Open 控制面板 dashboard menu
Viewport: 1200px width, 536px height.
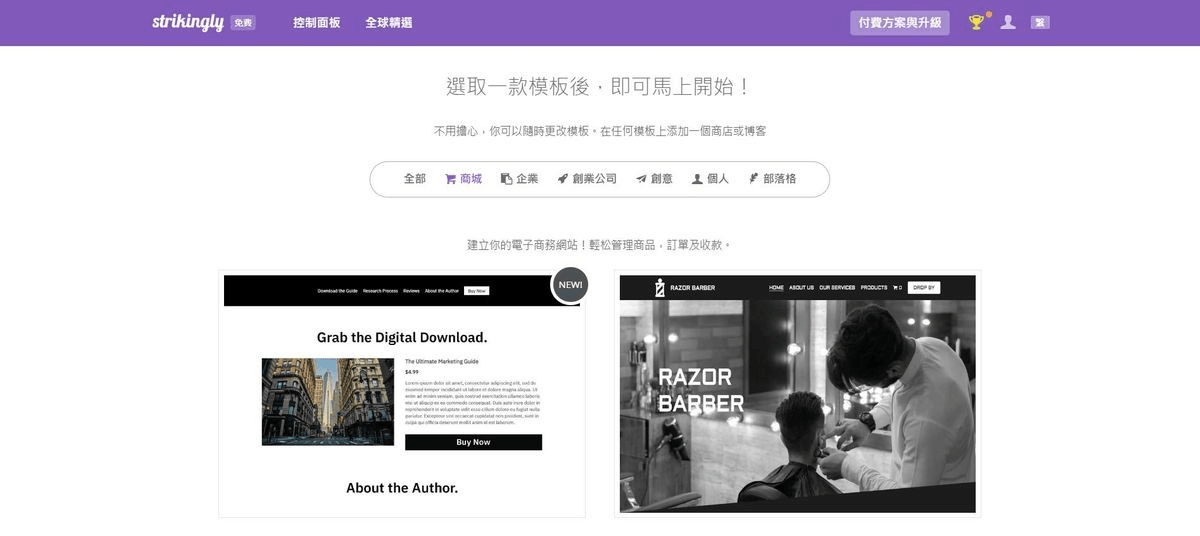point(317,22)
